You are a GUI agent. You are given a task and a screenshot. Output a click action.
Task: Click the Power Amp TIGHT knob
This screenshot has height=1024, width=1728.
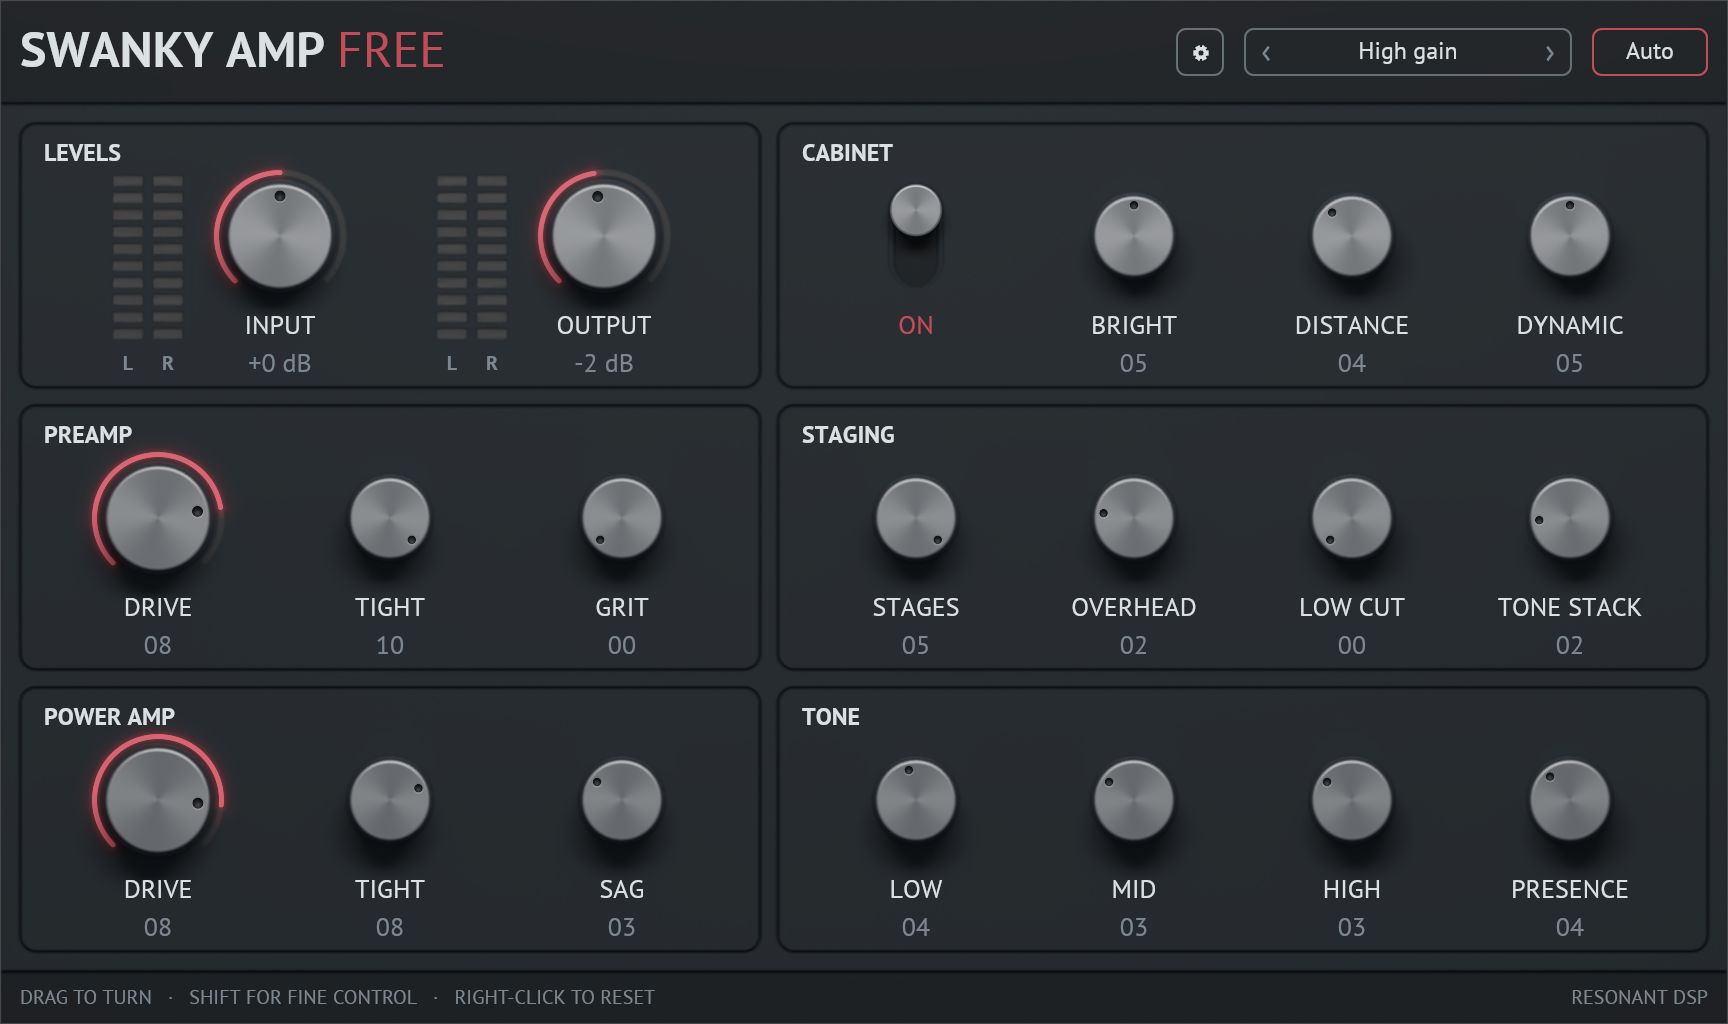click(390, 800)
